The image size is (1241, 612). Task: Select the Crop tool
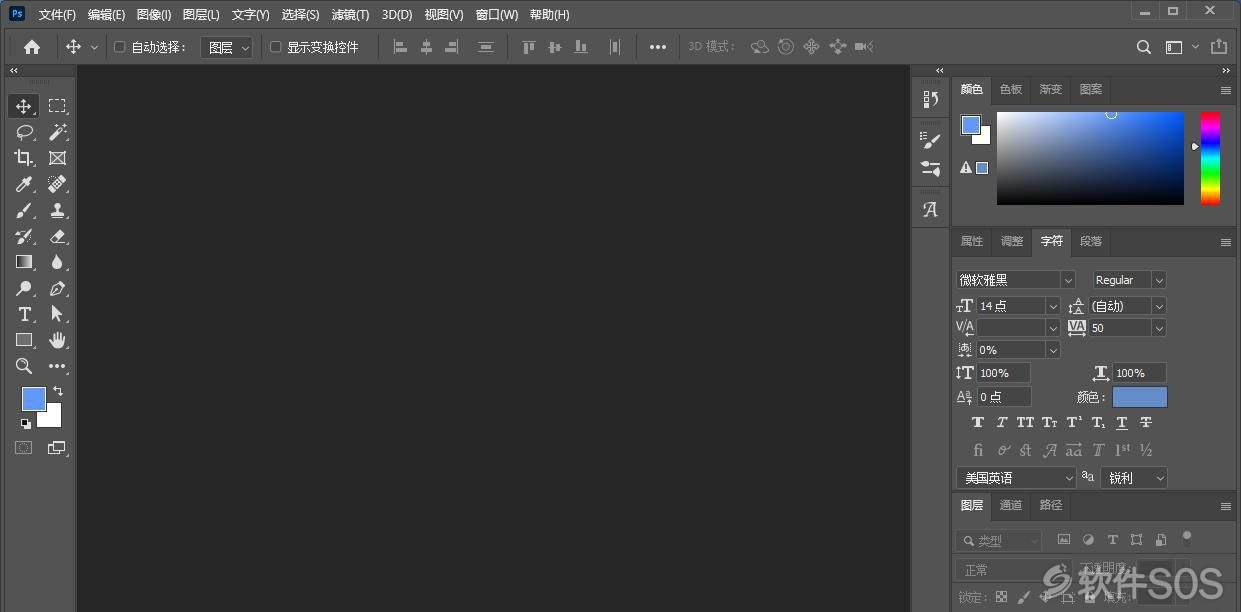(24, 158)
